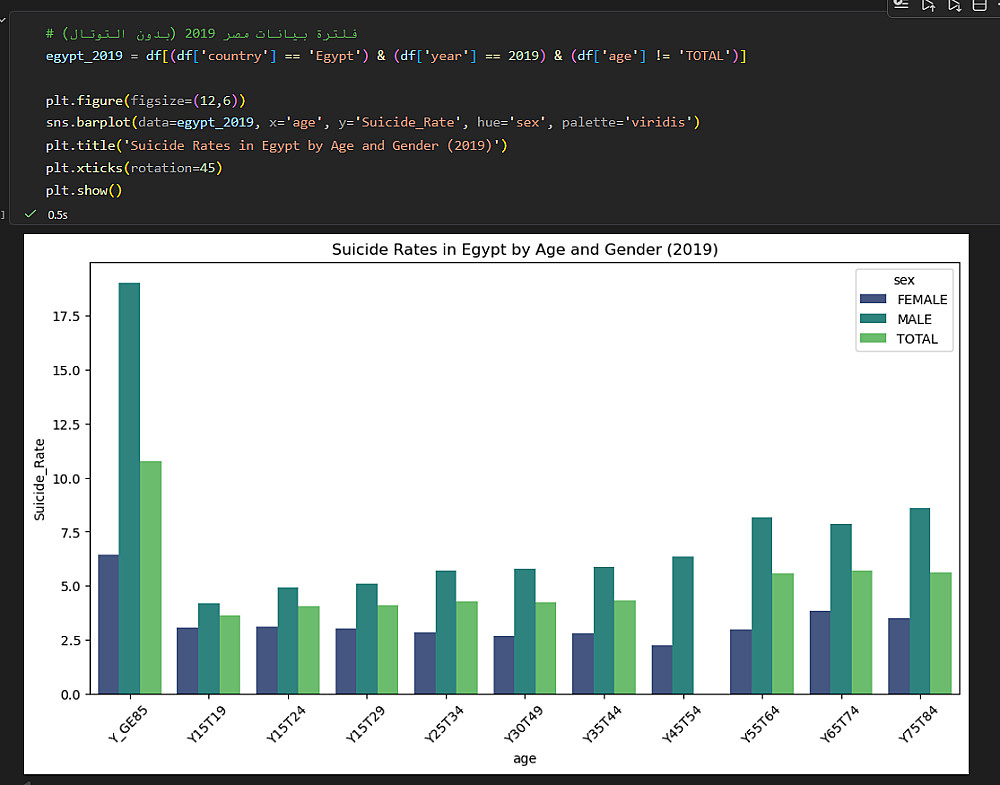
Task: Click the TOTAL legend color swatch
Action: 874,339
